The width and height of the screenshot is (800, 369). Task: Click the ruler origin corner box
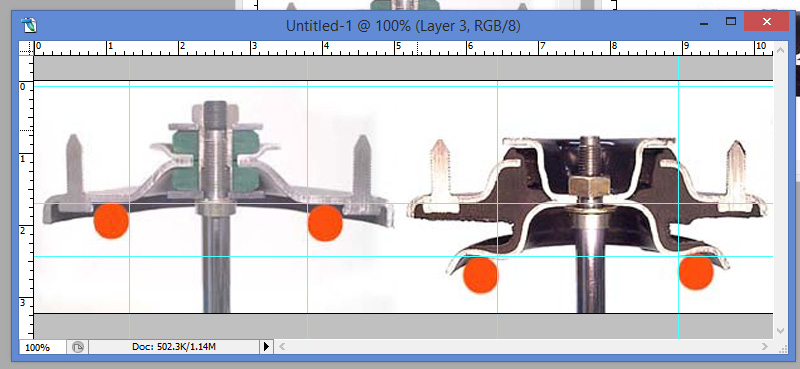[26, 48]
